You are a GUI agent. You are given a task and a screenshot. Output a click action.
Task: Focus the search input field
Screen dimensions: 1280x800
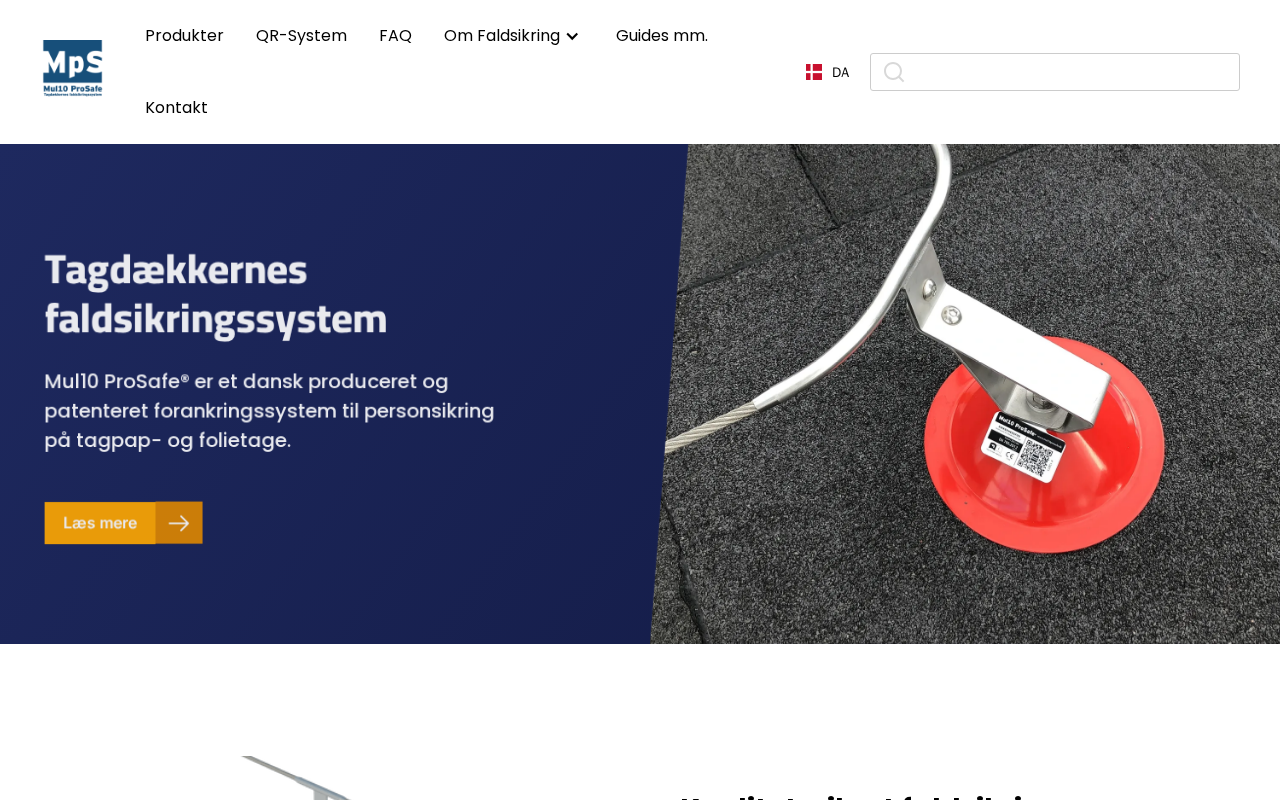[1055, 72]
